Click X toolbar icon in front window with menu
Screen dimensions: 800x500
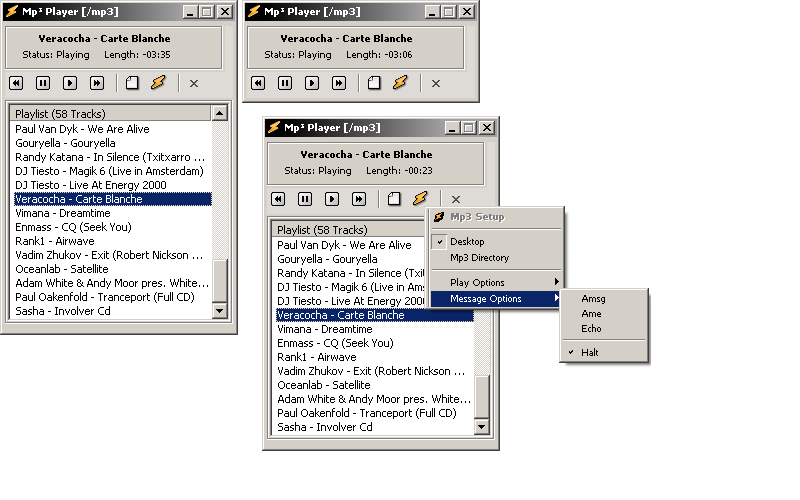coord(456,199)
